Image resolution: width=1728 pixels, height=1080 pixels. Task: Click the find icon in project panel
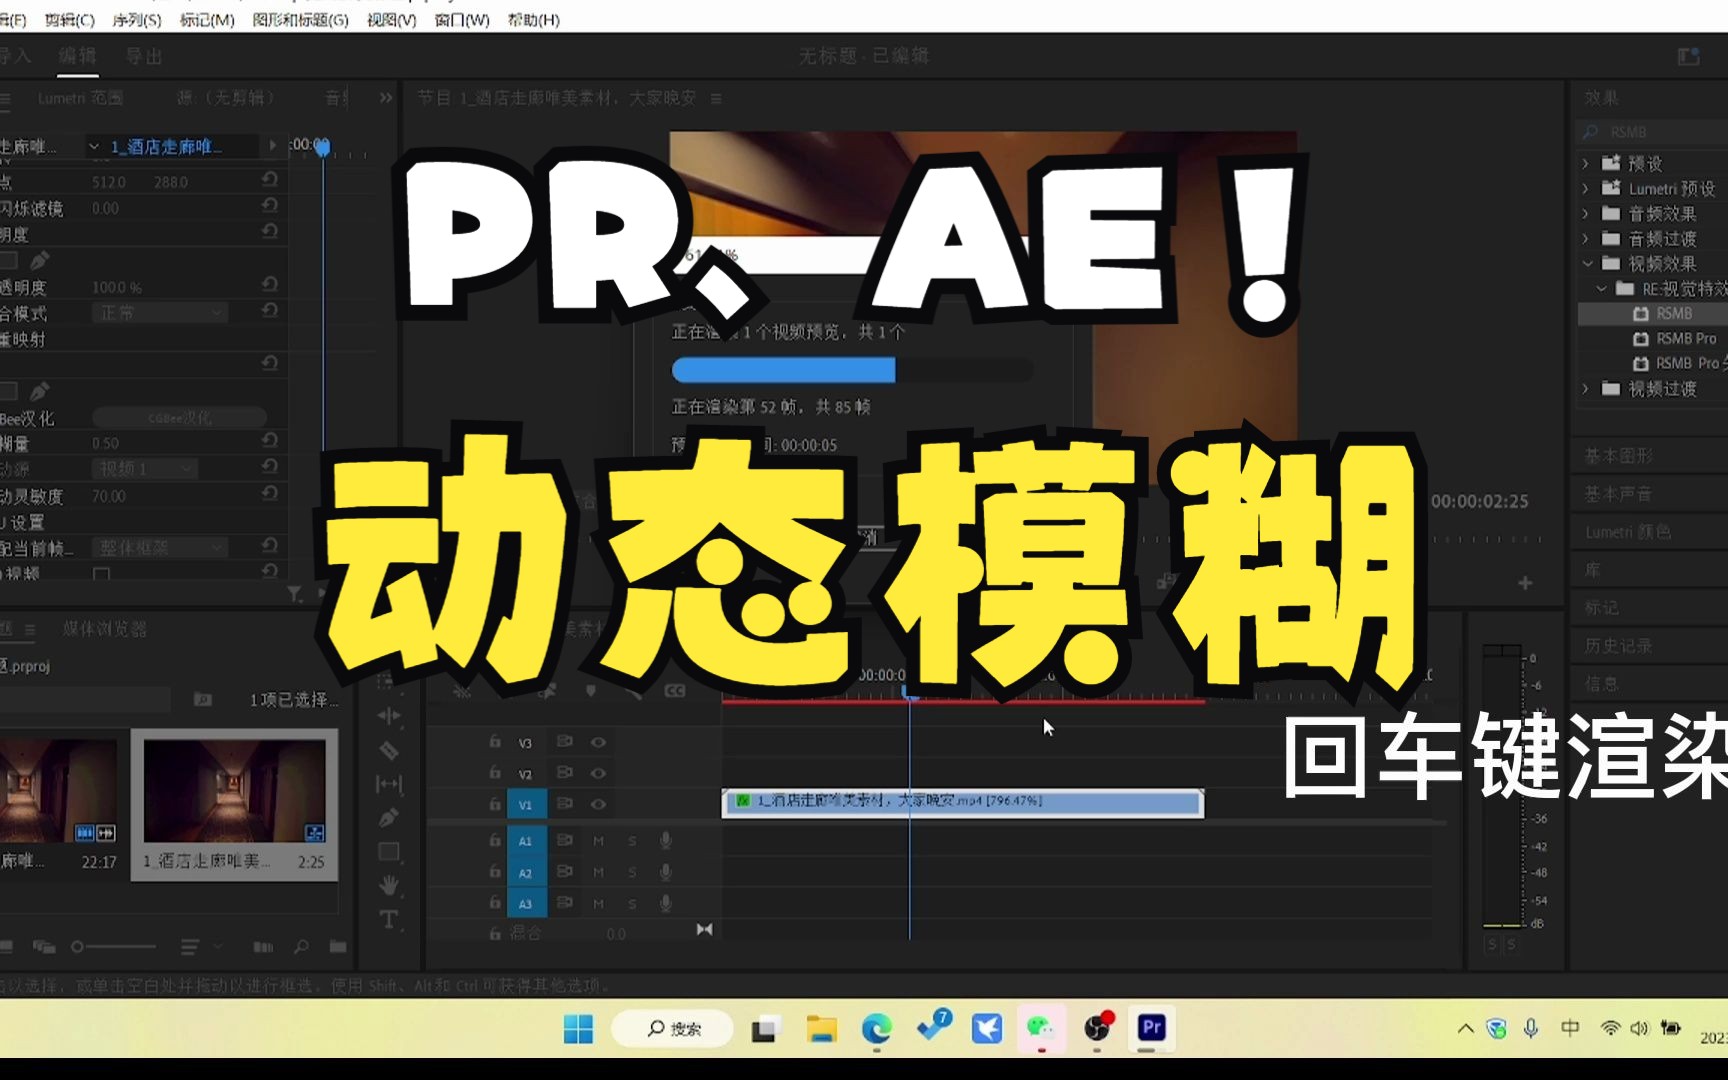click(301, 946)
